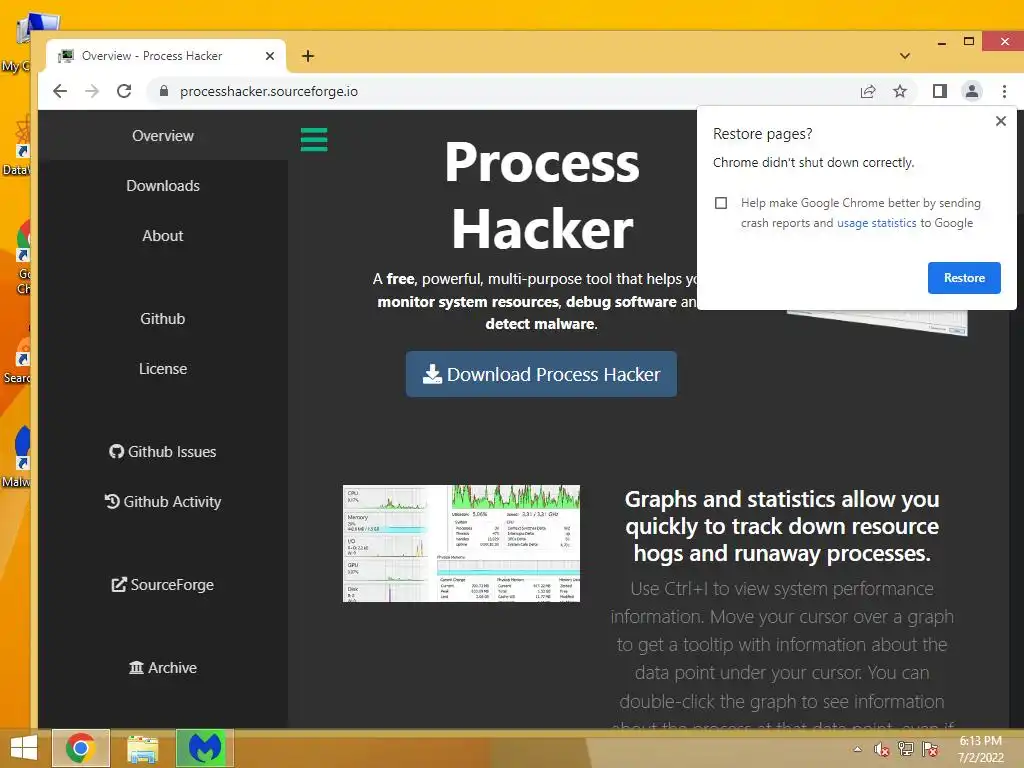This screenshot has width=1024, height=768.
Task: Open the About sidebar item
Action: pos(163,236)
